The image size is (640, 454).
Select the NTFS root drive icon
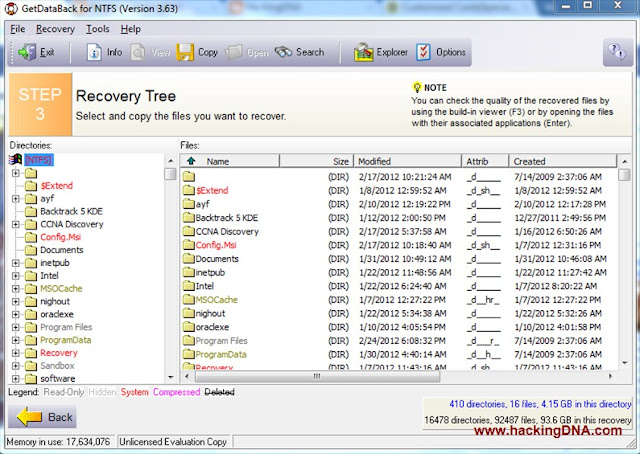pos(16,160)
